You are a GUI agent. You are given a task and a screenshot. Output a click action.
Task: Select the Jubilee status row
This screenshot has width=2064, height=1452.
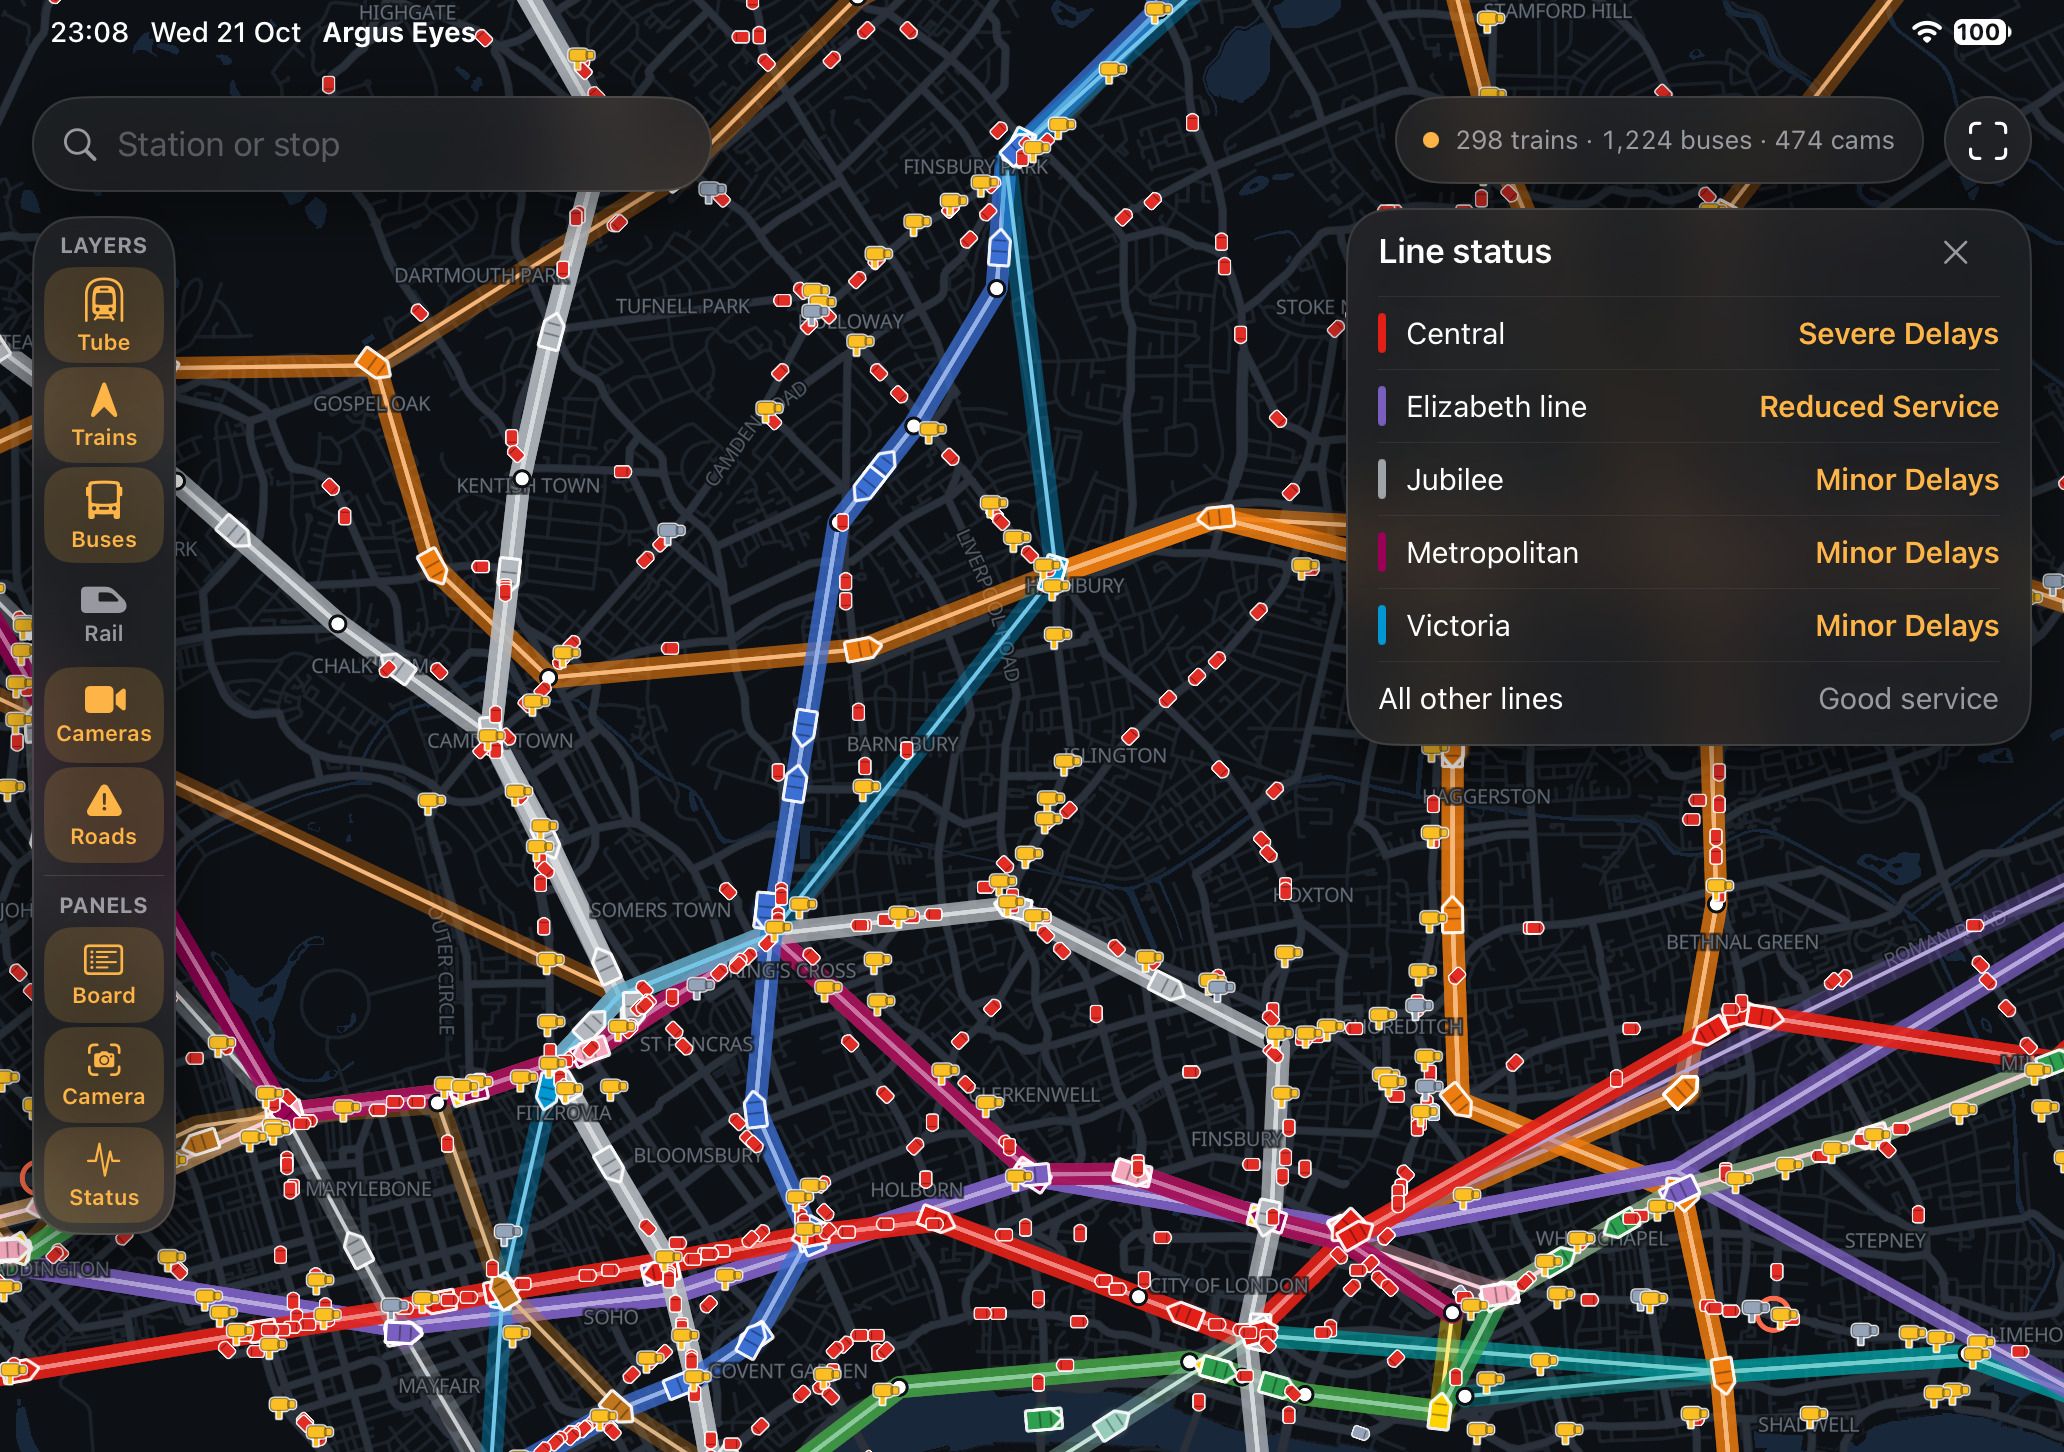point(1688,479)
